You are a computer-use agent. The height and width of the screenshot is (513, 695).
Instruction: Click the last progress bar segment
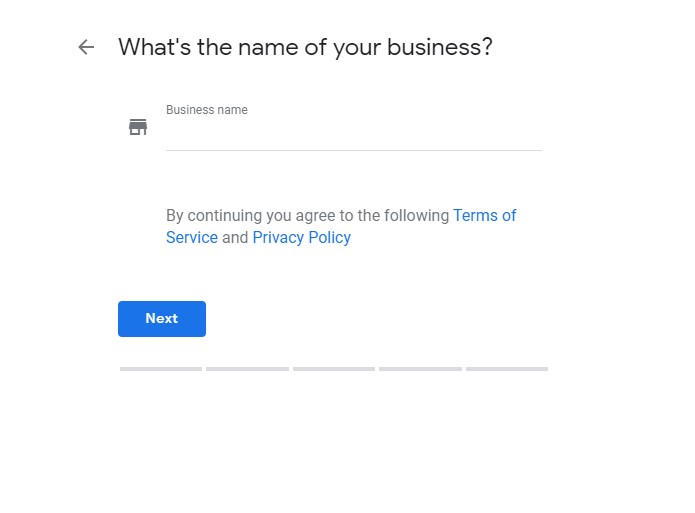pos(507,369)
